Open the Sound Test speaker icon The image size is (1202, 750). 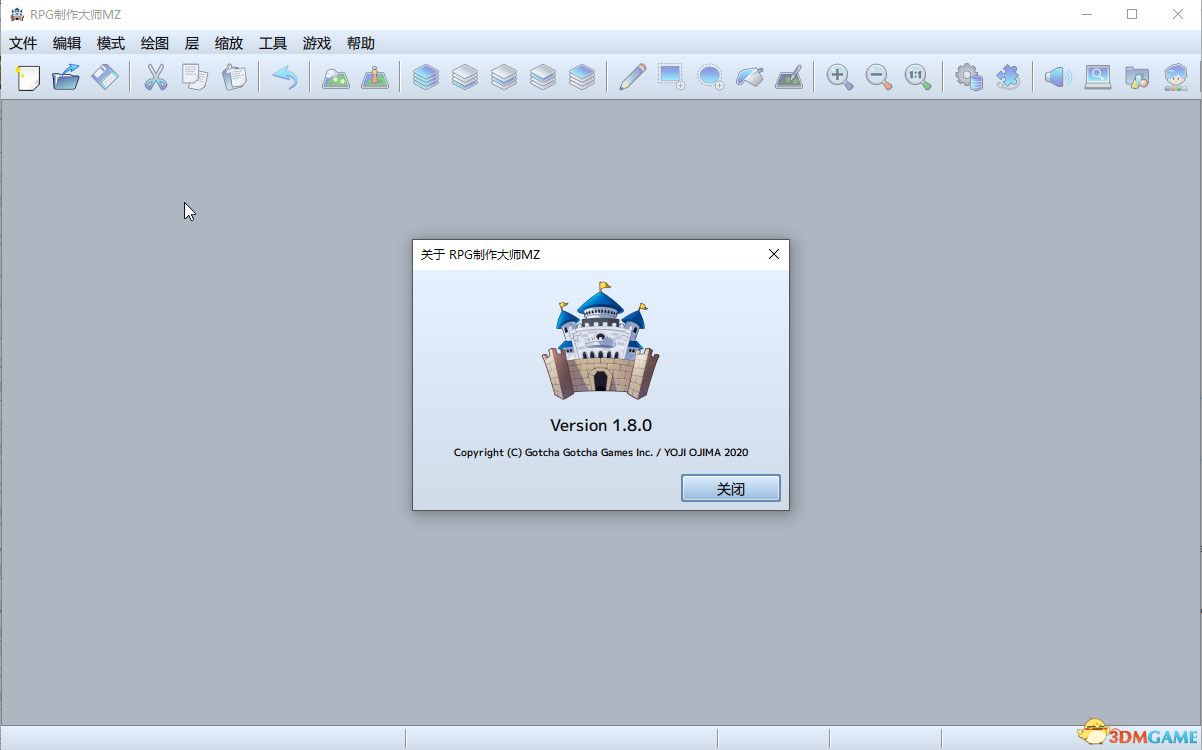1059,77
